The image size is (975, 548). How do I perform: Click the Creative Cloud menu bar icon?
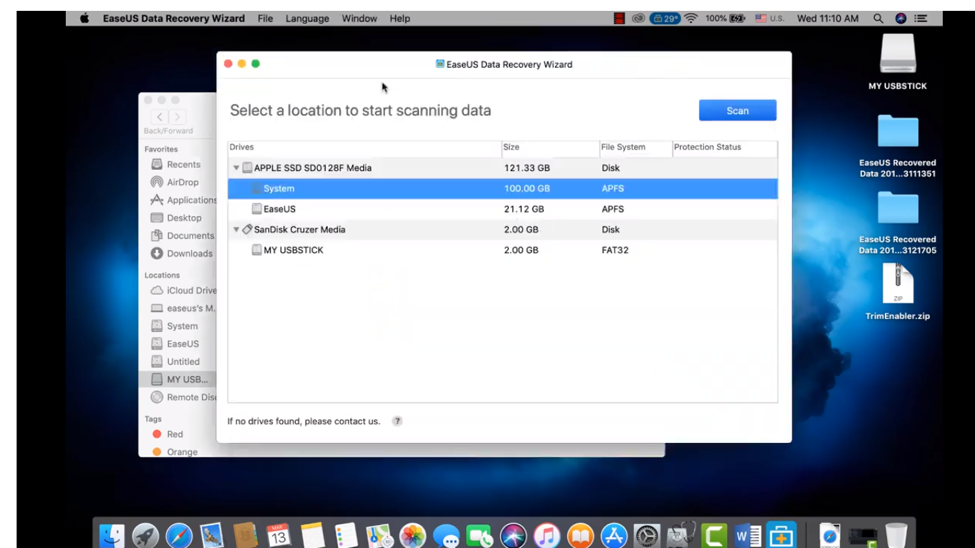(638, 18)
